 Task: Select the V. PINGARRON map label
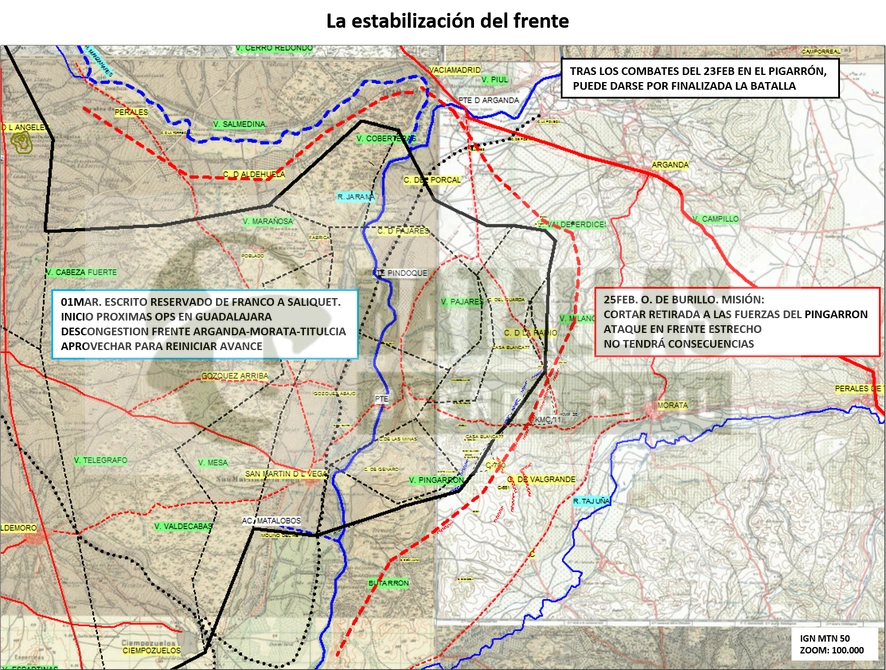[x=436, y=480]
